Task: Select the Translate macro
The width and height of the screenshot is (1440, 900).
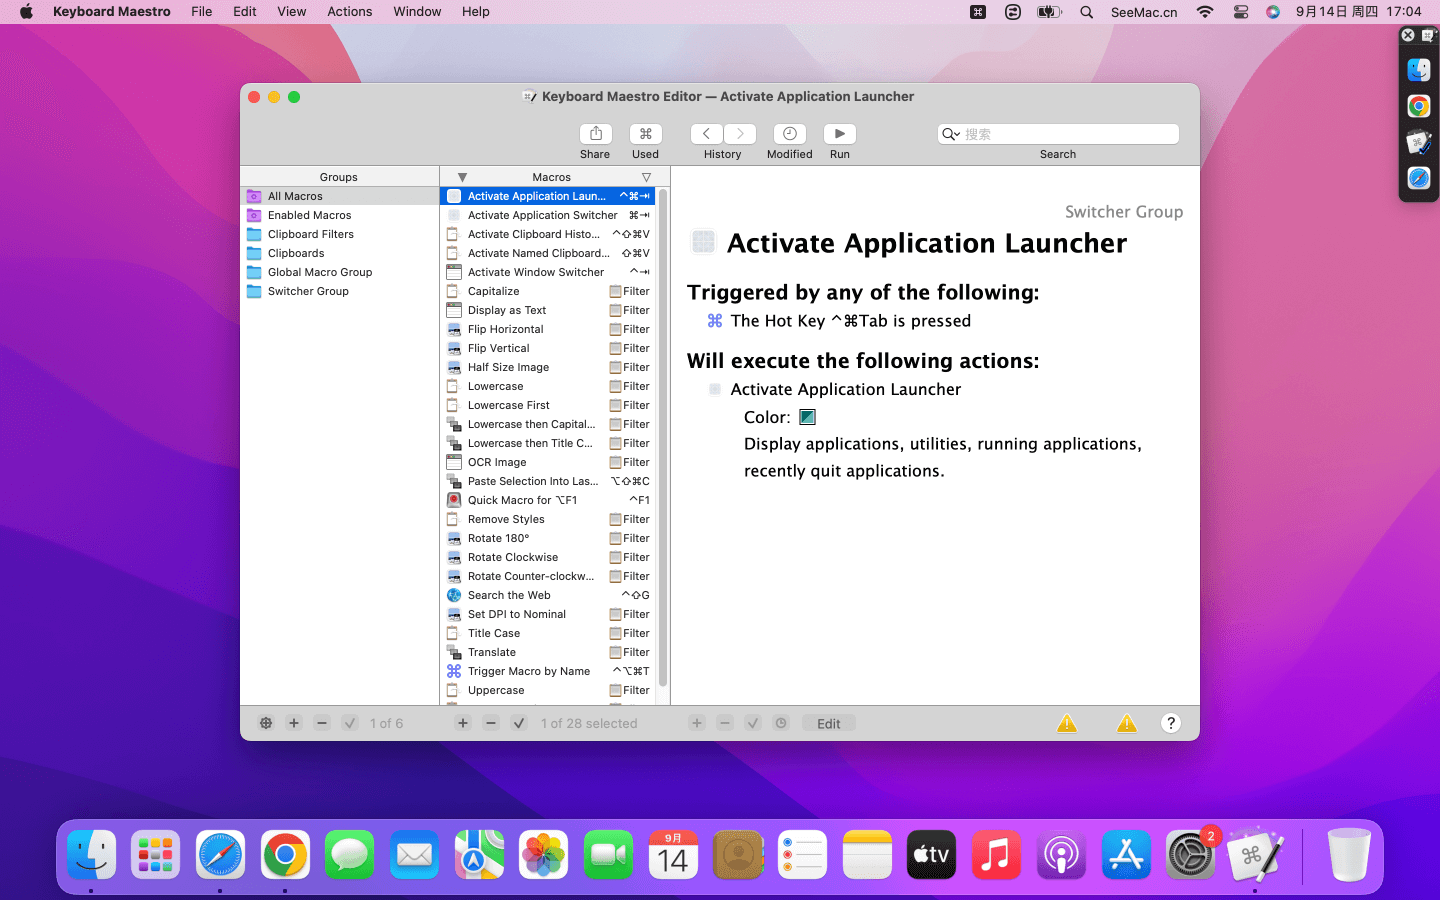Action: coord(548,652)
